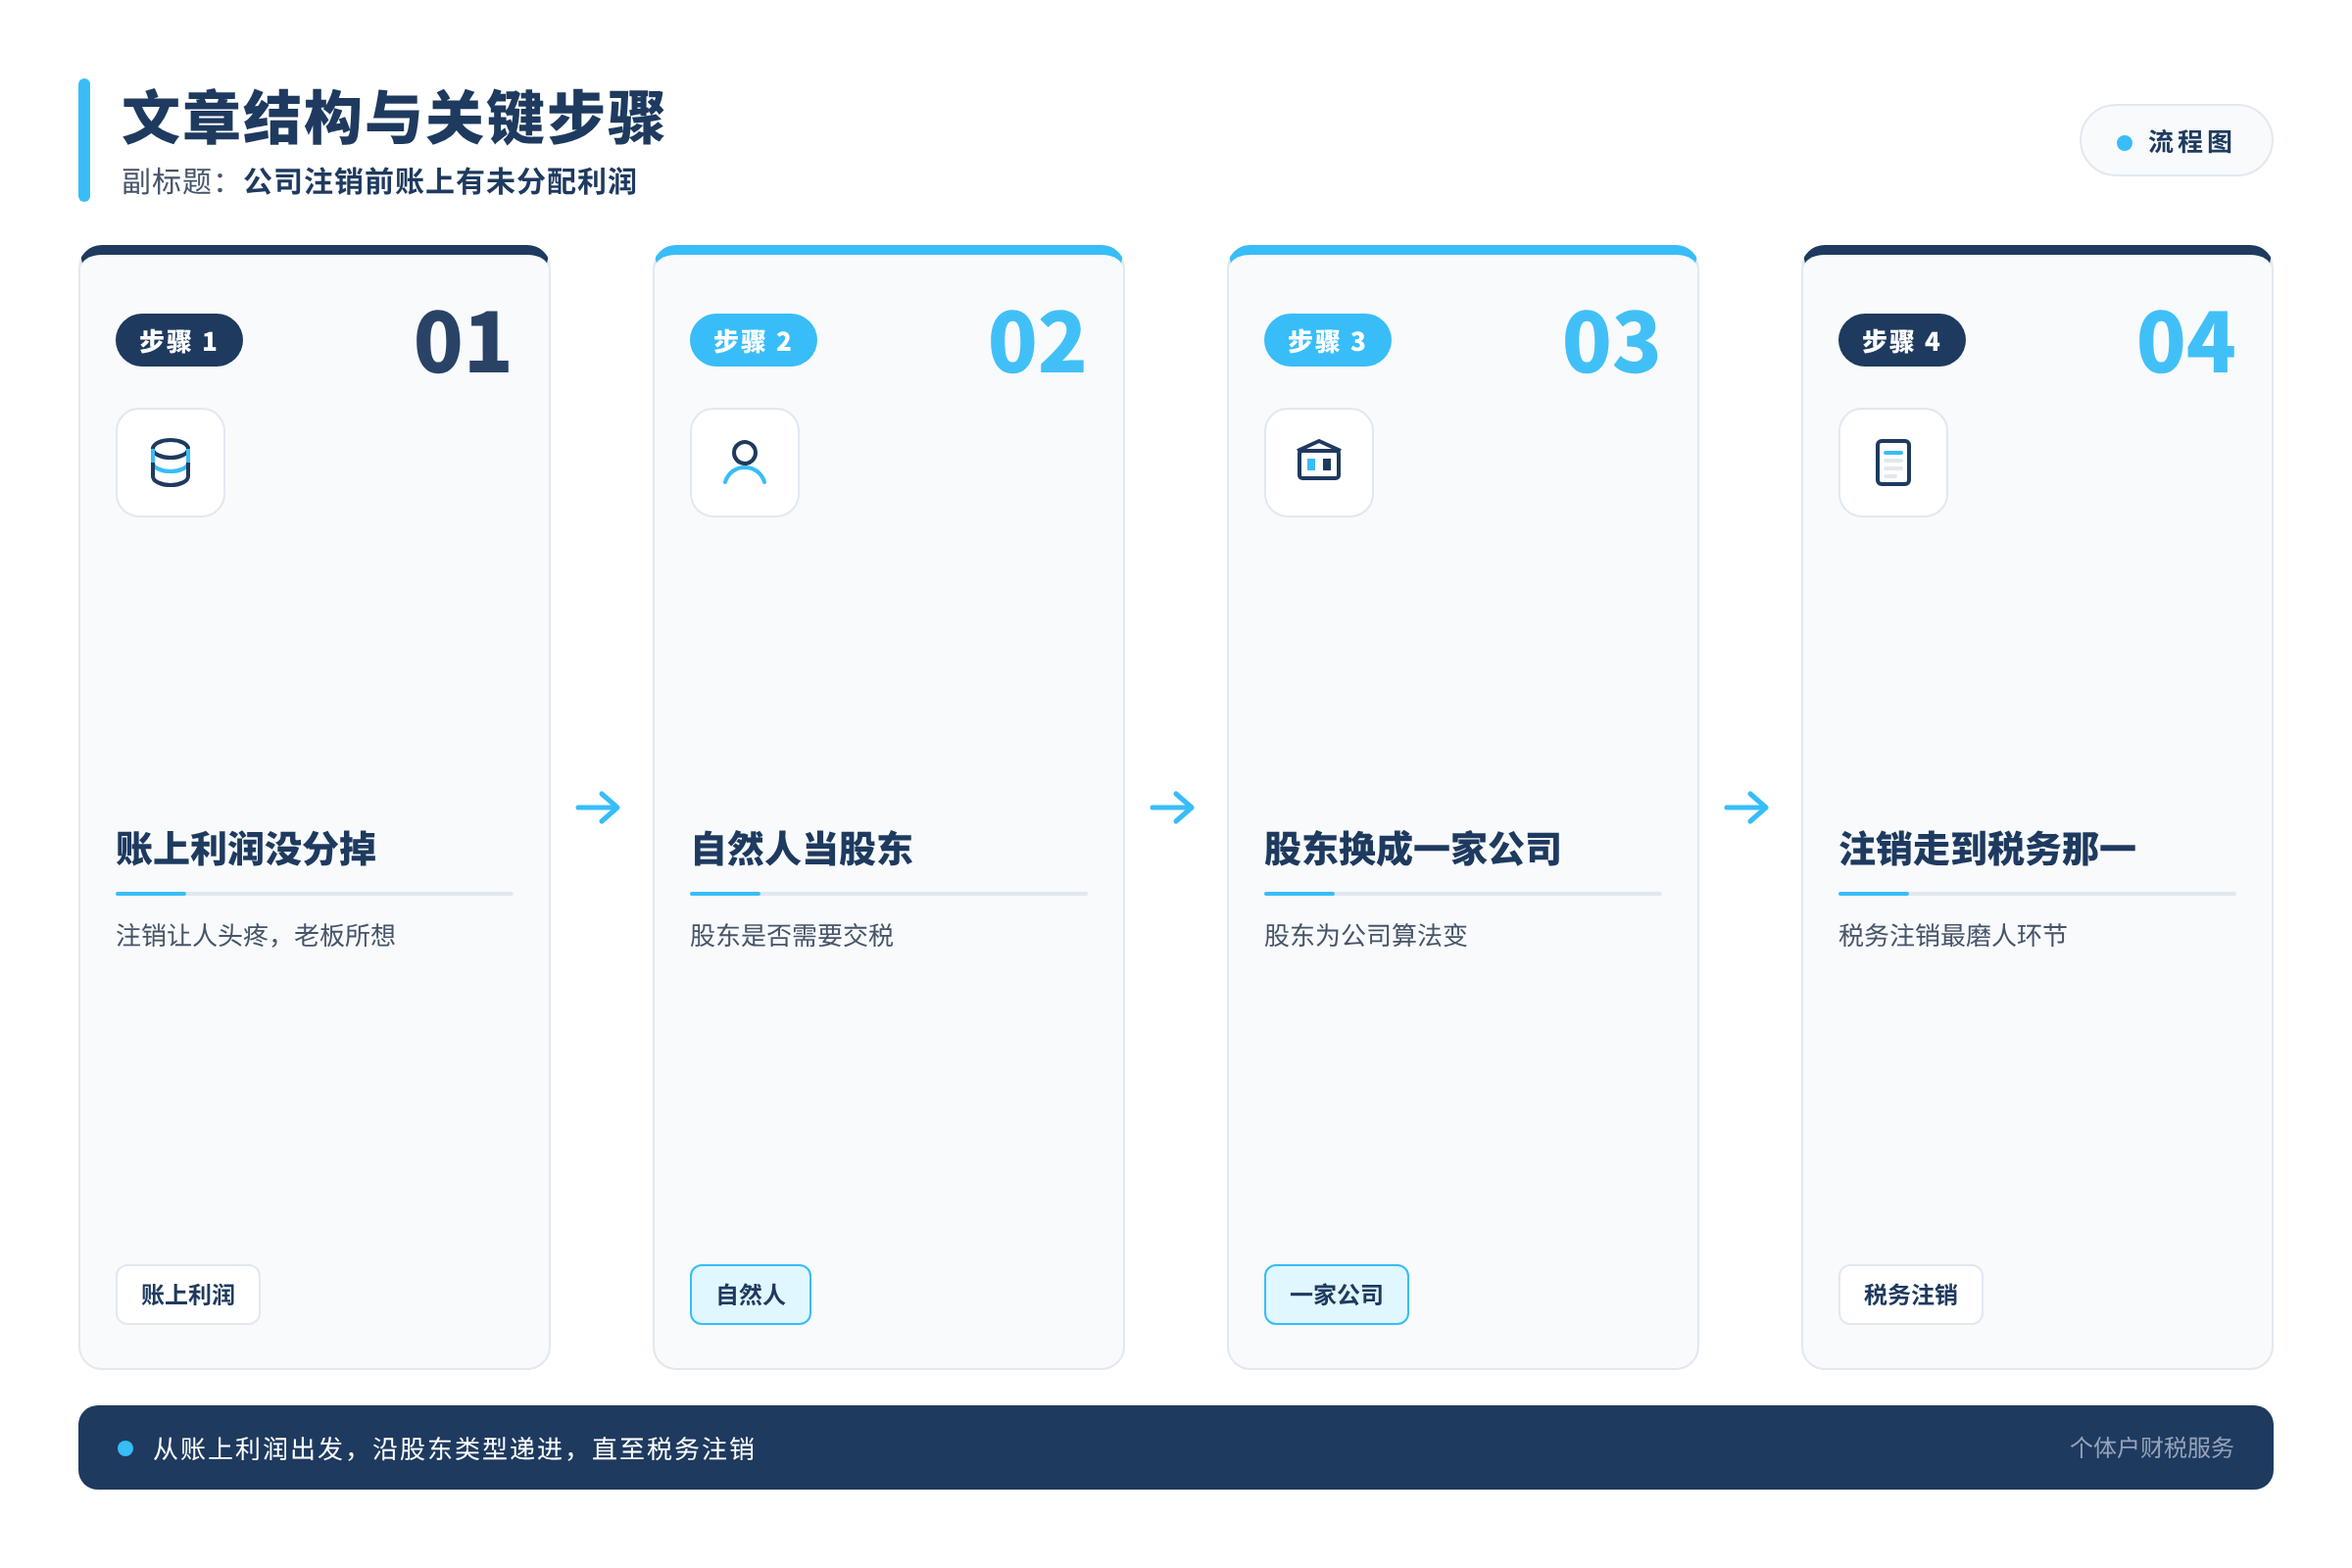The image size is (2352, 1568).
Task: Click the 自然人 tag
Action: (x=750, y=1294)
